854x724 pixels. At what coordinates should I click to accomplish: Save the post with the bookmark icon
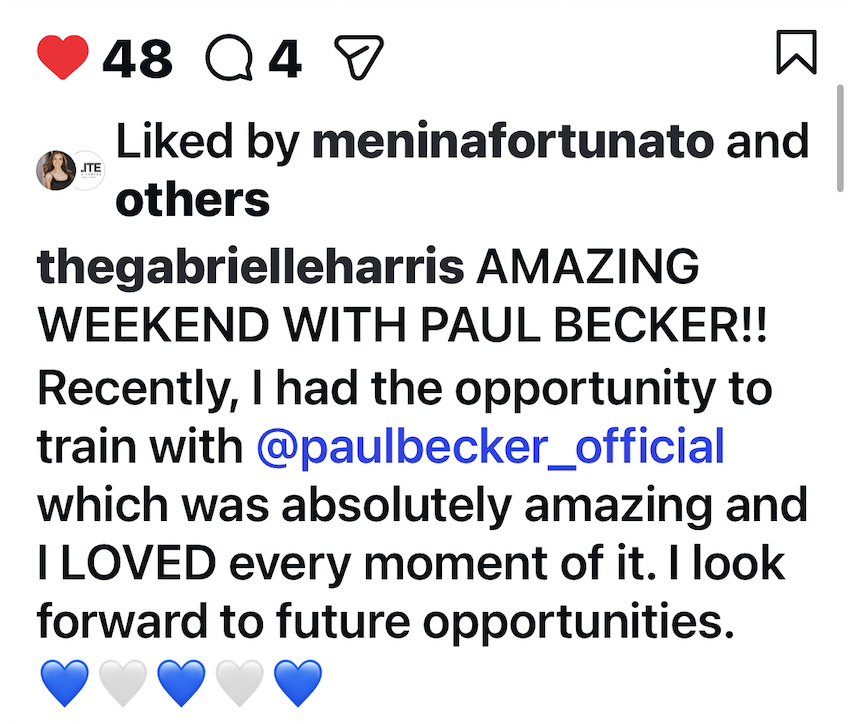[x=796, y=54]
